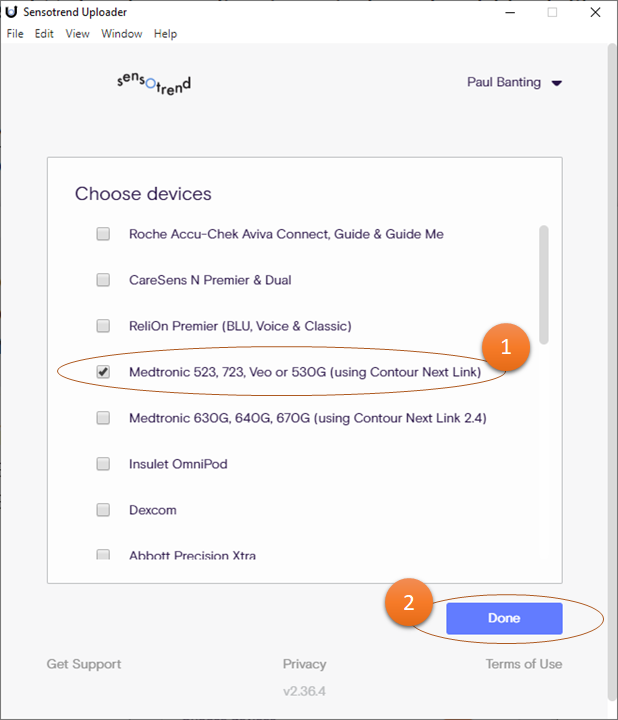
Task: Check Roche Accu-Chek Aviva Connect checkbox
Action: [103, 234]
